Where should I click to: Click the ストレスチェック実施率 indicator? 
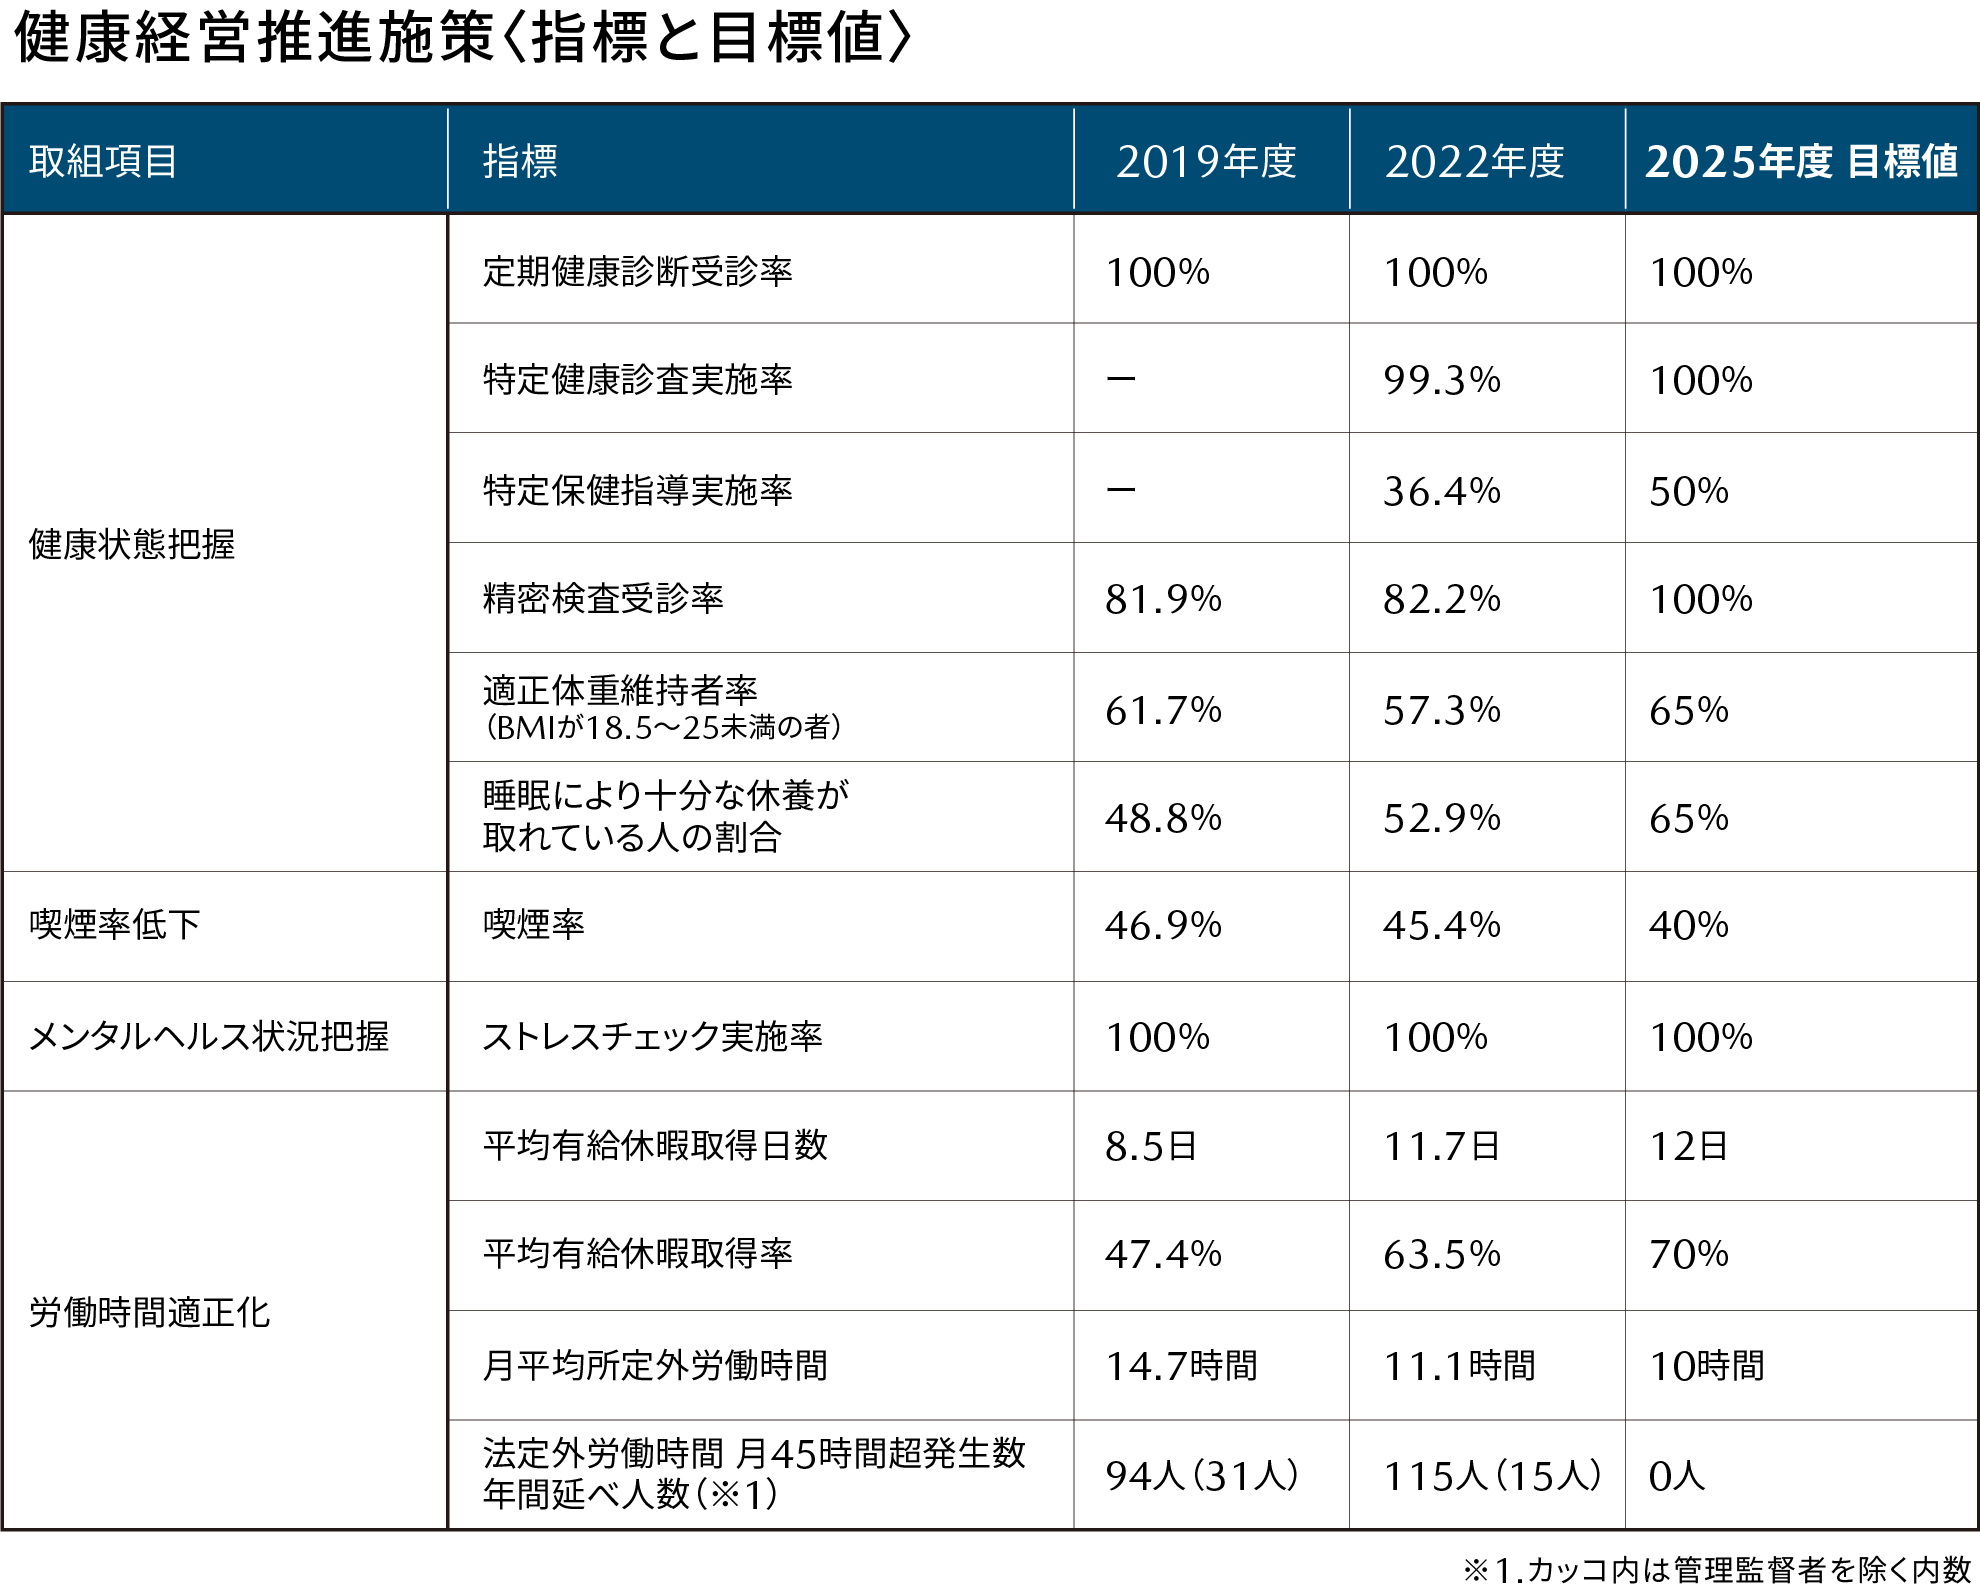point(652,1036)
